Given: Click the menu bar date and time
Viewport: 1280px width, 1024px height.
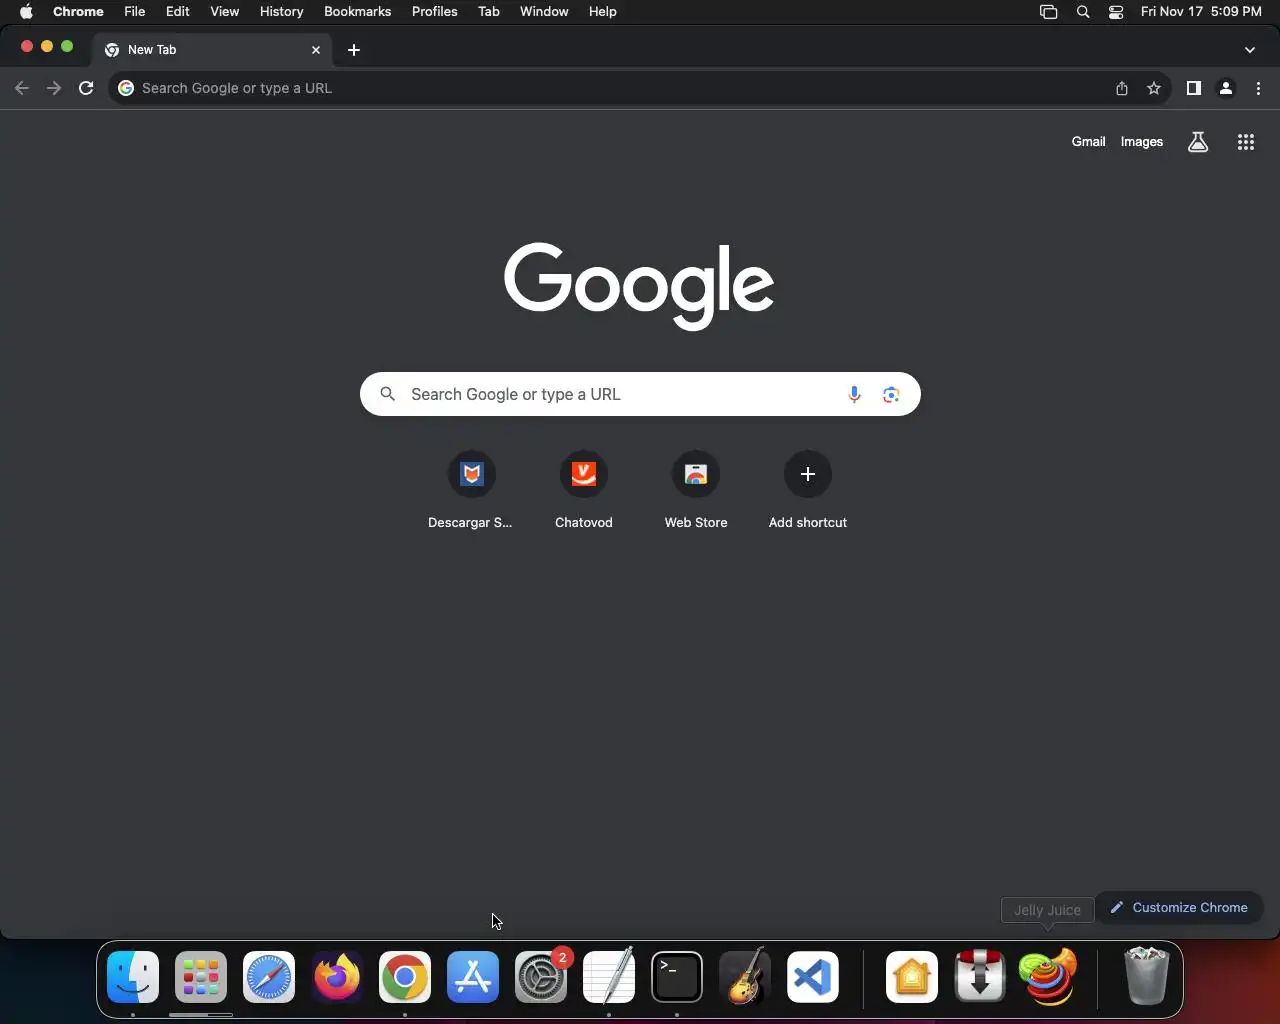Looking at the screenshot, I should [x=1201, y=12].
